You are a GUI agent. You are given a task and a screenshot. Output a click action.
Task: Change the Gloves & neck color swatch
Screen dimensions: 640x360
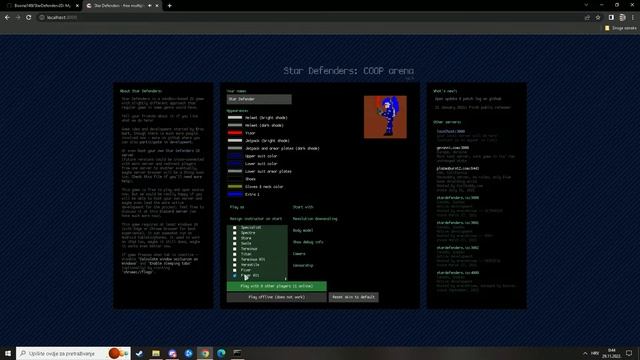[235, 187]
